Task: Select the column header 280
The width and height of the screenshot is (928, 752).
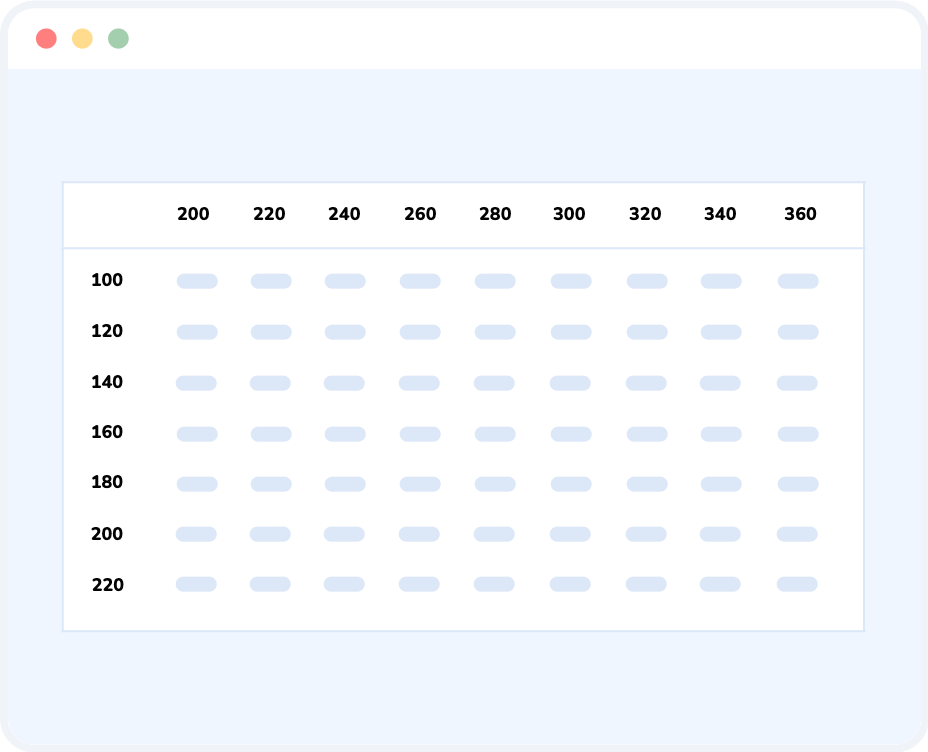Action: pos(495,214)
